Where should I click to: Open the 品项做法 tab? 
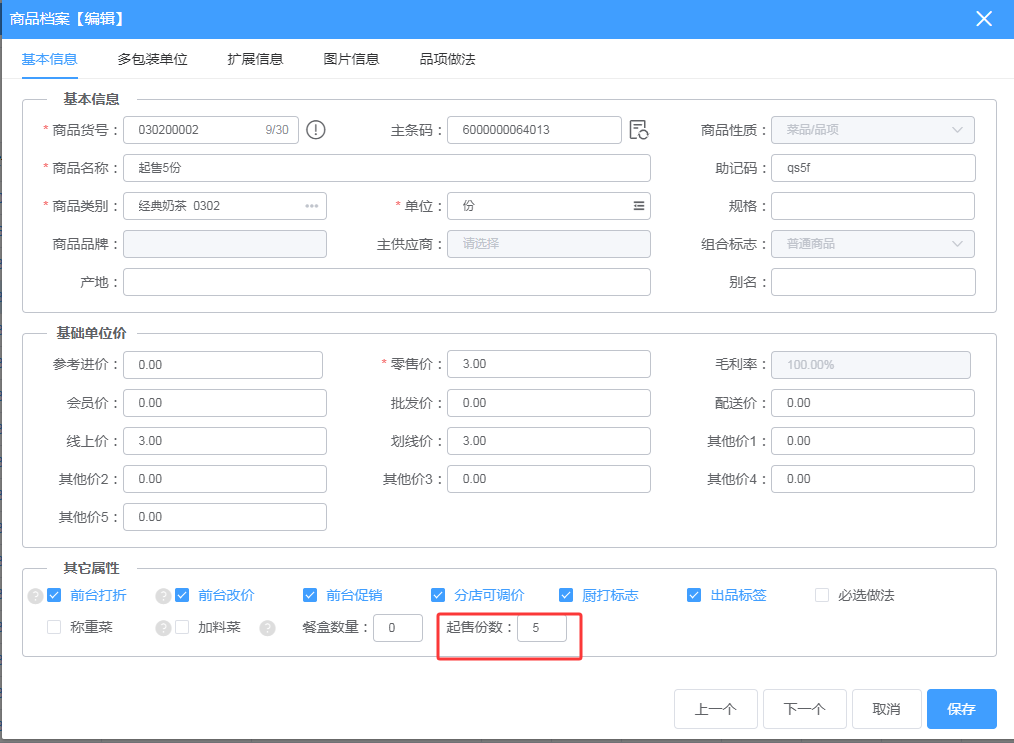(x=448, y=59)
